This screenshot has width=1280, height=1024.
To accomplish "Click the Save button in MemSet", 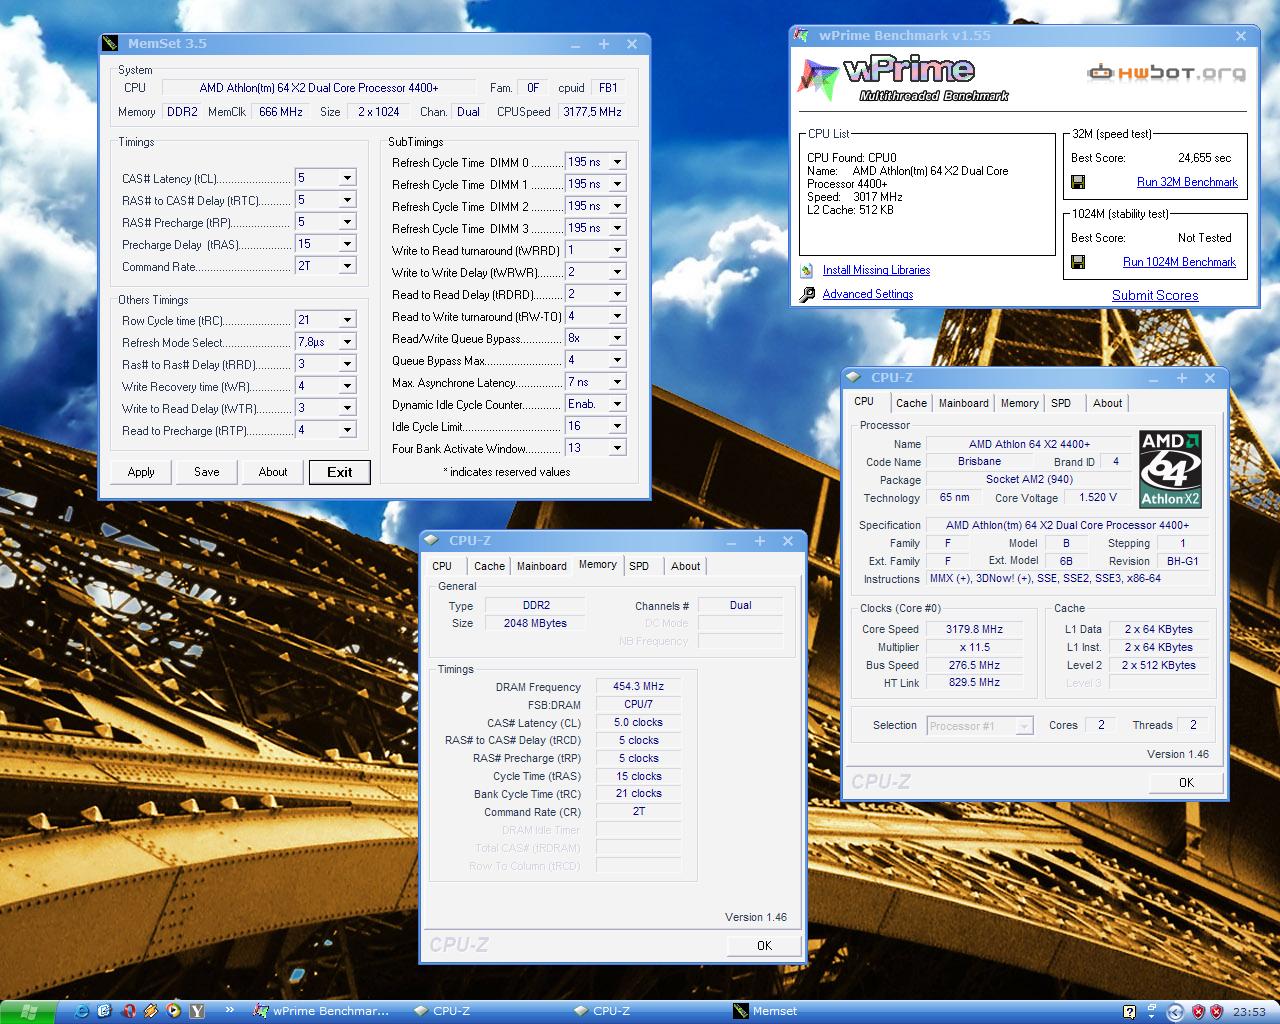I will pos(207,472).
